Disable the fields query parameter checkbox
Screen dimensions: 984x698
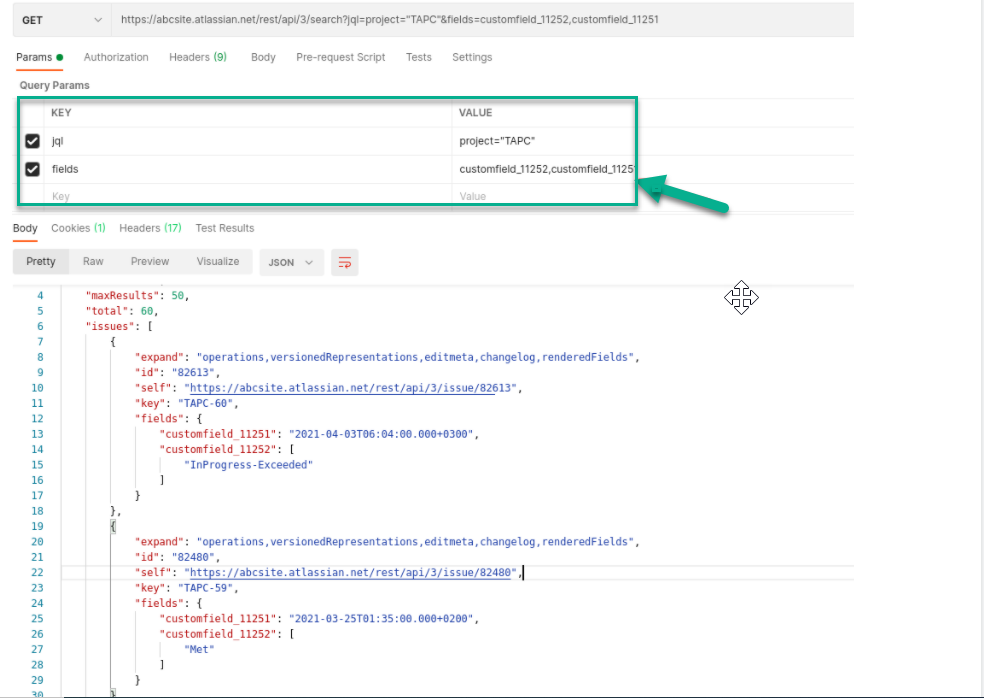(32, 169)
